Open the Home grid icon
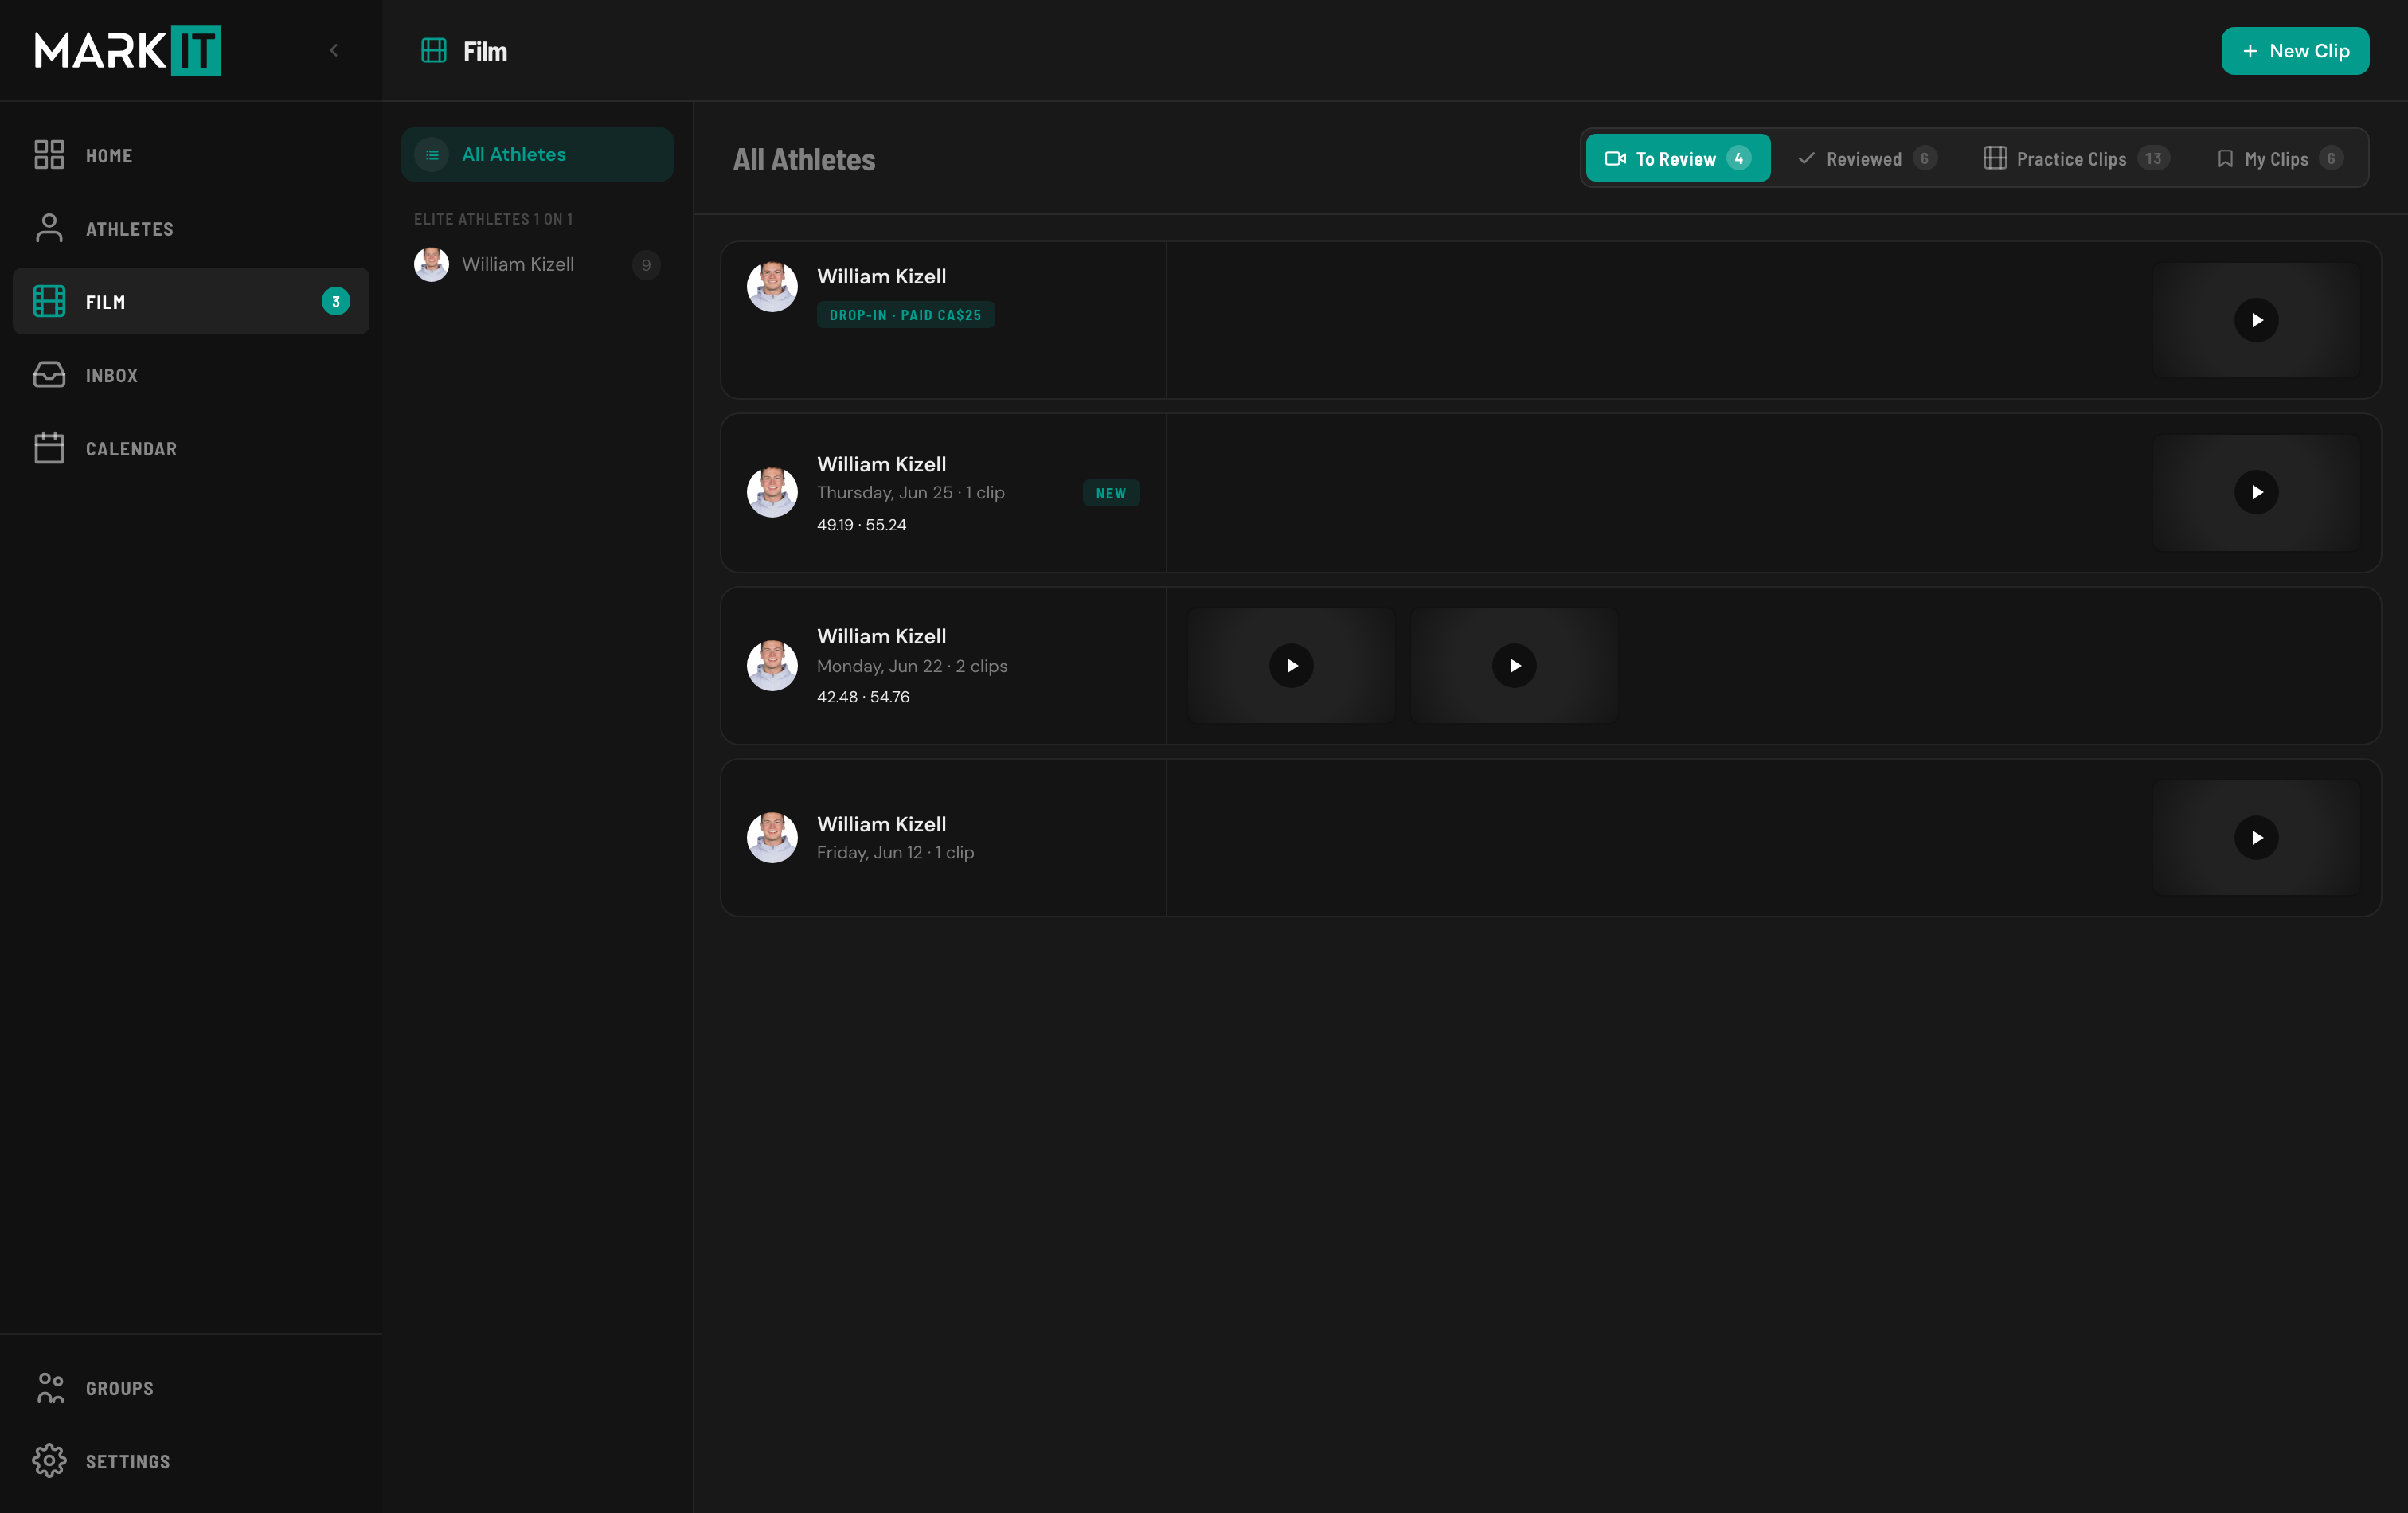This screenshot has height=1513, width=2408. [49, 154]
